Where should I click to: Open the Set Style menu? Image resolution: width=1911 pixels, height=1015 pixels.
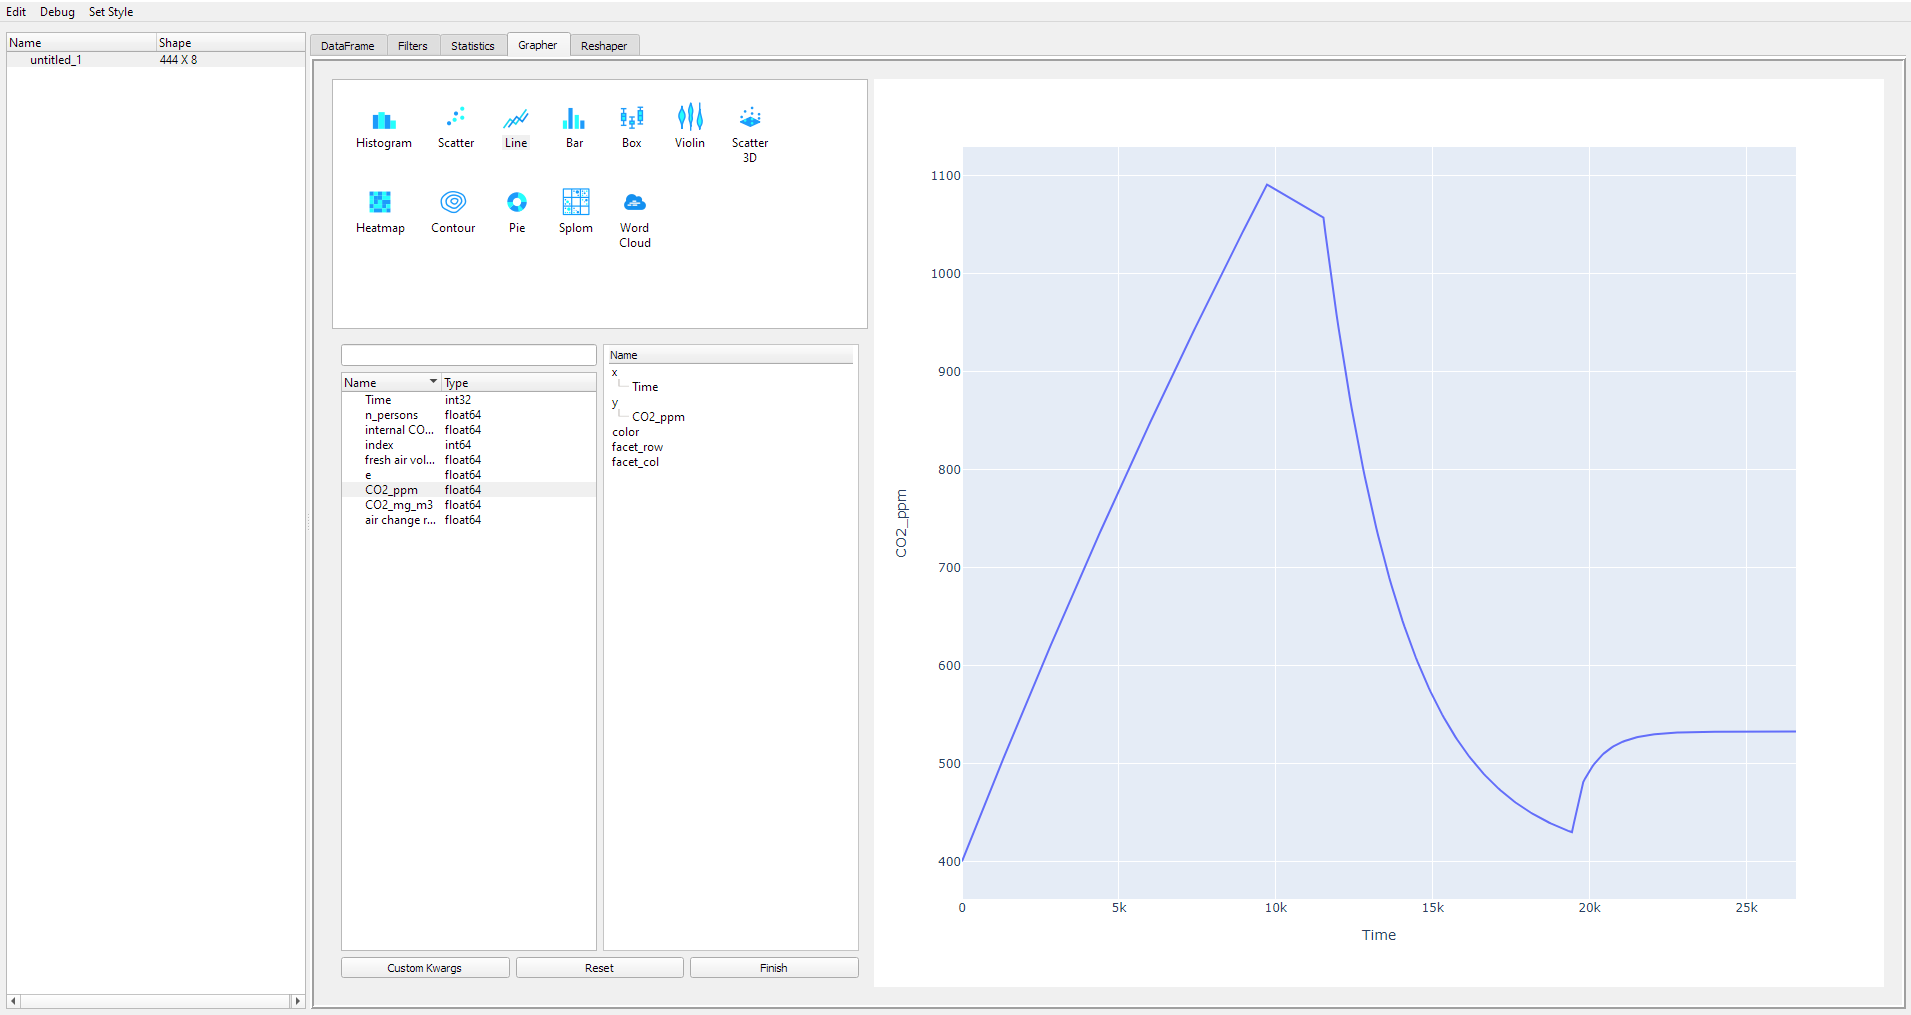point(111,12)
